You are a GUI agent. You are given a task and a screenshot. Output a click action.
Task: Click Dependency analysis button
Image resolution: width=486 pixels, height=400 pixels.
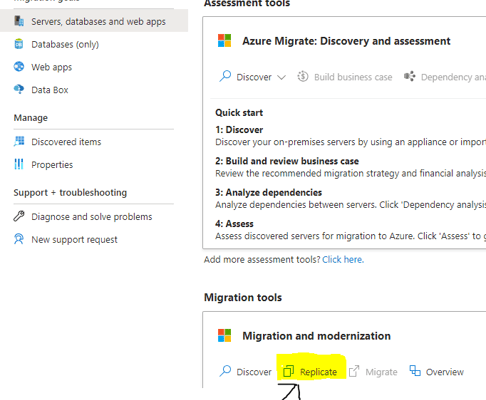445,77
